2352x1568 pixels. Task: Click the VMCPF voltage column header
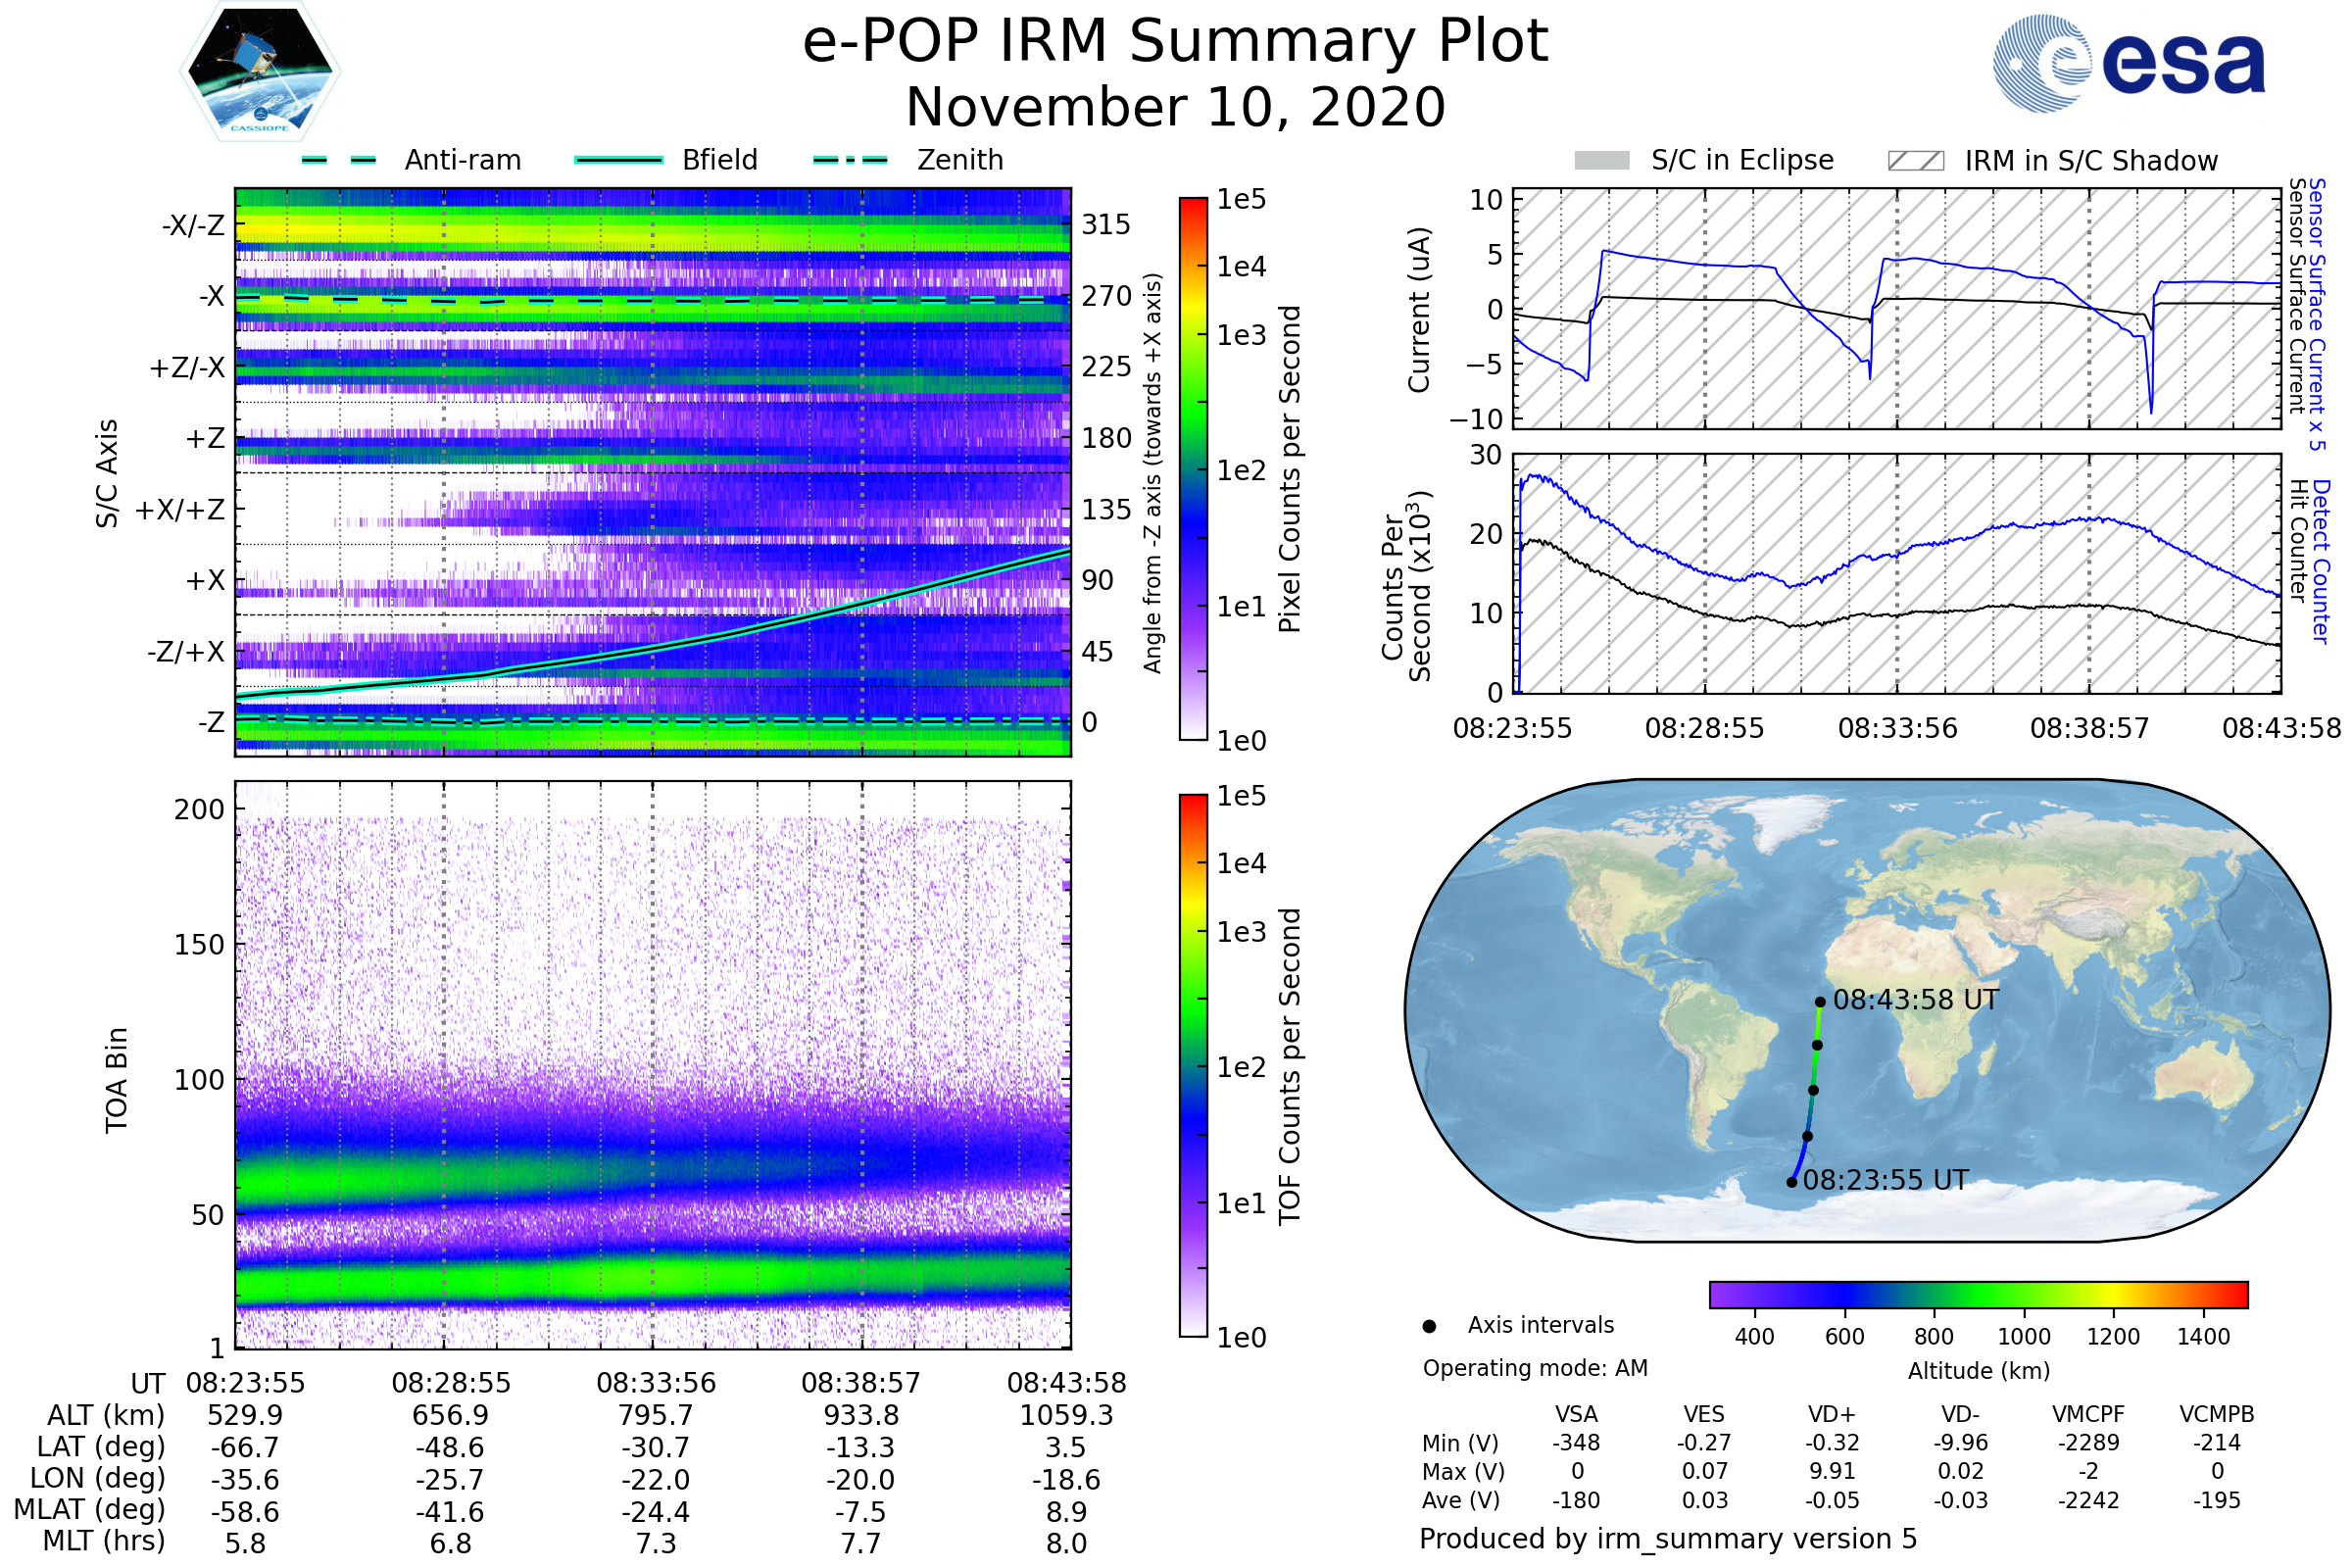[x=2088, y=1414]
